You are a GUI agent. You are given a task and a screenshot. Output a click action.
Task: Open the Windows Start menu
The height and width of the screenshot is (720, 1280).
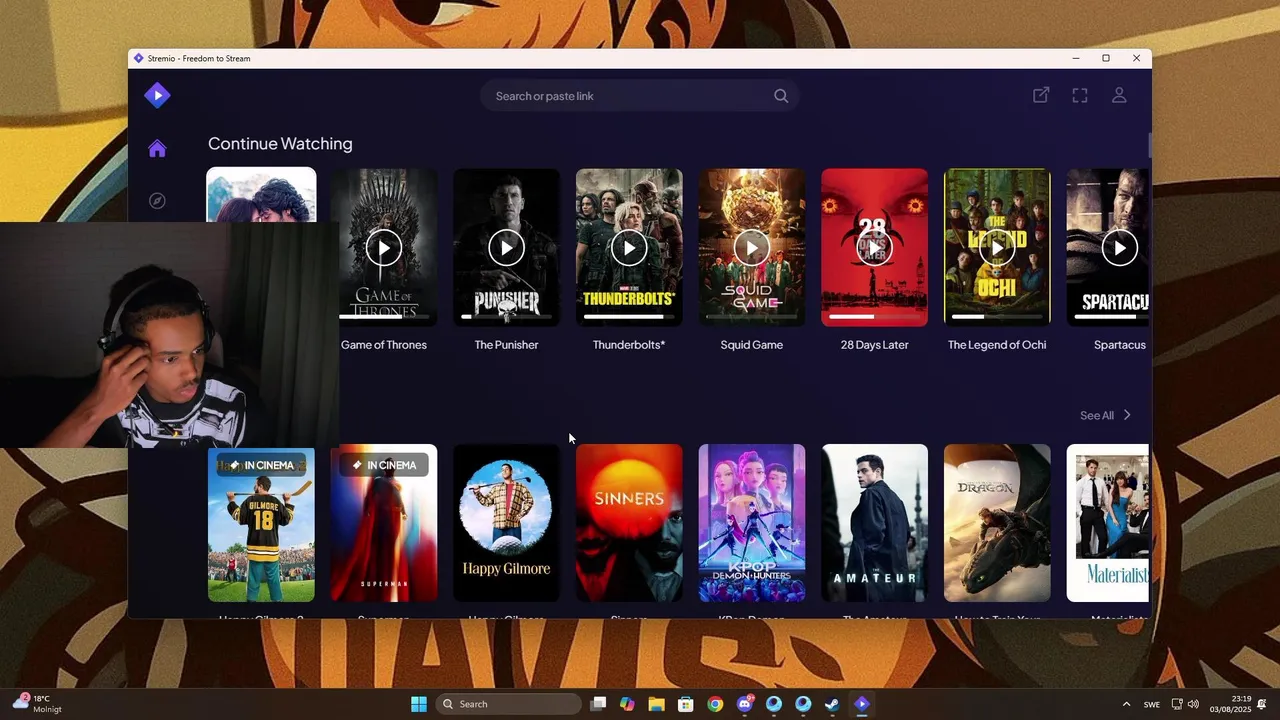point(419,704)
